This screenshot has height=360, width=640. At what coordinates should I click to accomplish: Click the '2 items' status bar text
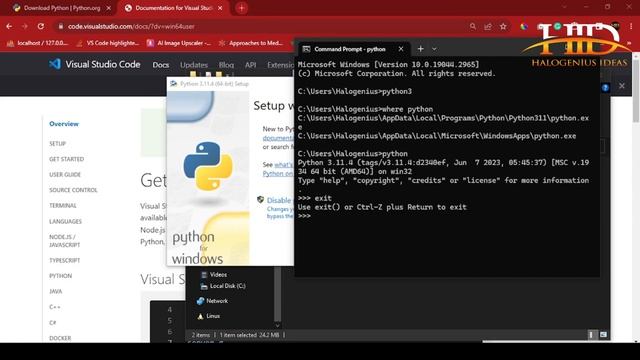click(x=200, y=335)
